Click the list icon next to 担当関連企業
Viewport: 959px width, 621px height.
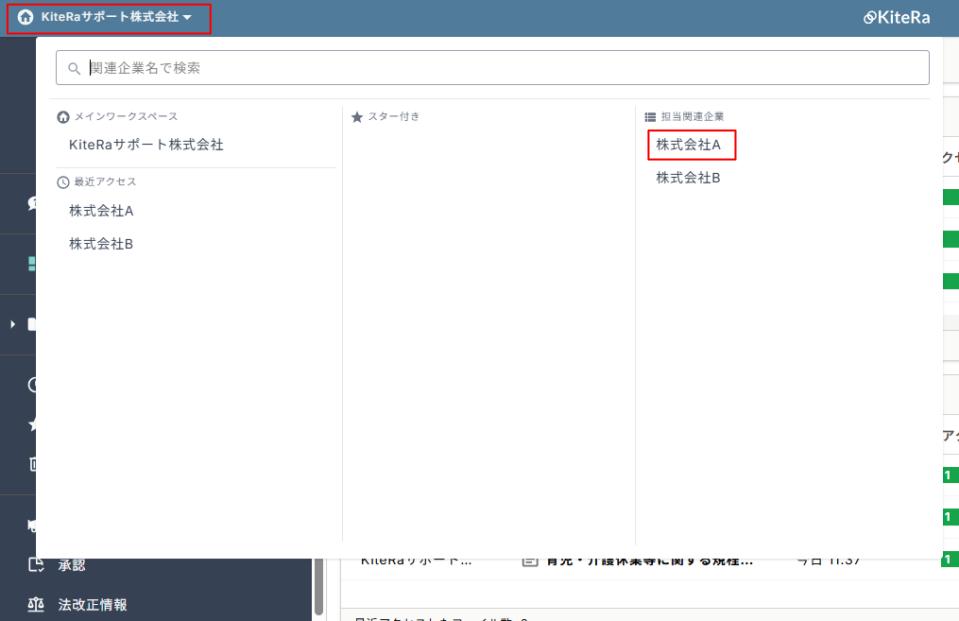coord(650,117)
